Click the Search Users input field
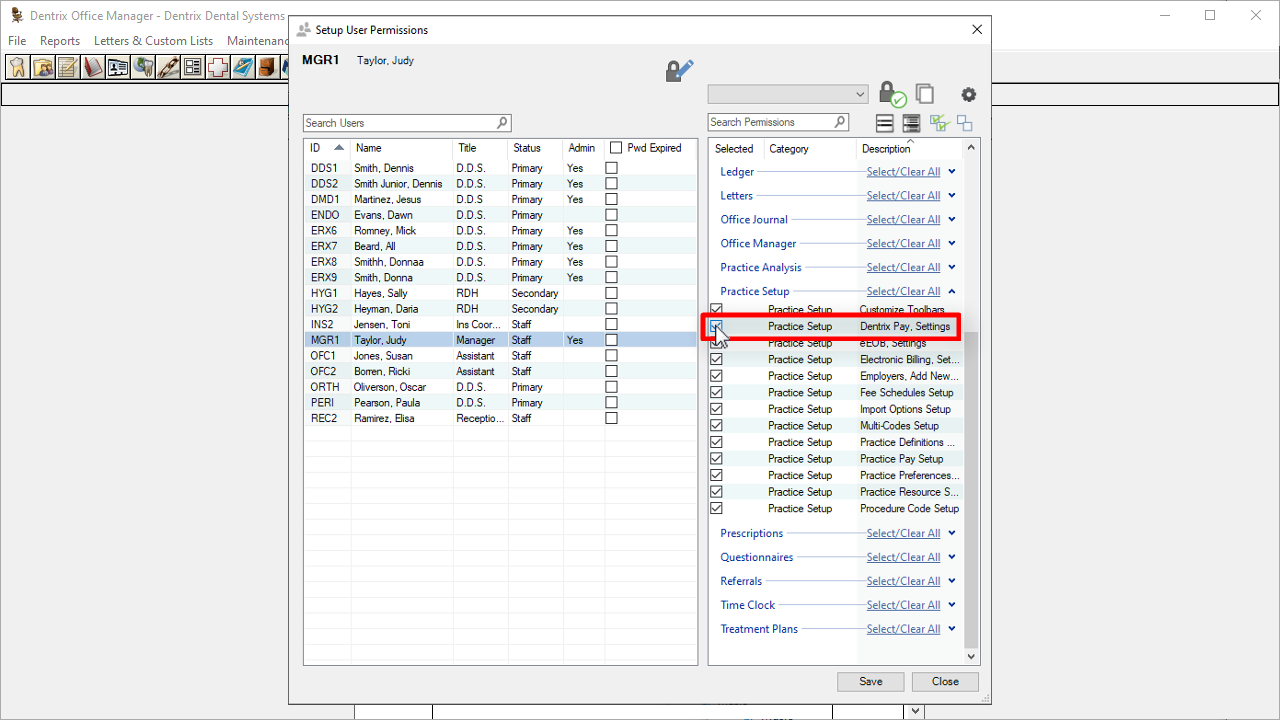The image size is (1280, 720). point(400,123)
